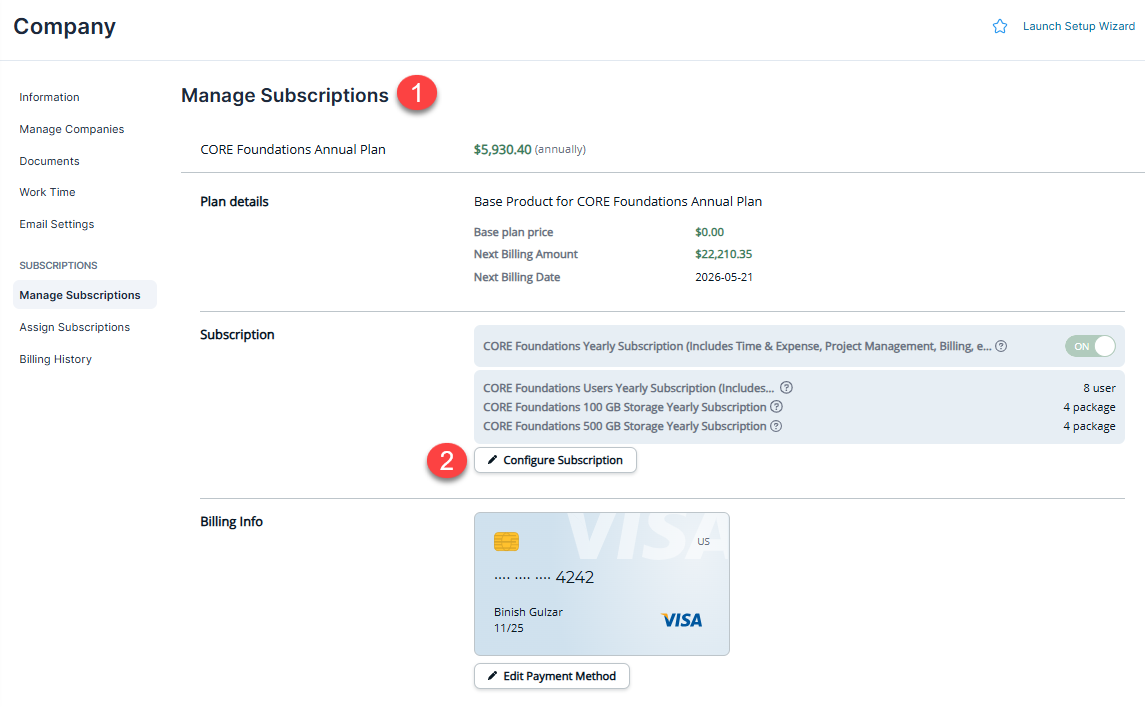Click the VISA logo on the saved card
Image resolution: width=1145 pixels, height=707 pixels.
(684, 621)
